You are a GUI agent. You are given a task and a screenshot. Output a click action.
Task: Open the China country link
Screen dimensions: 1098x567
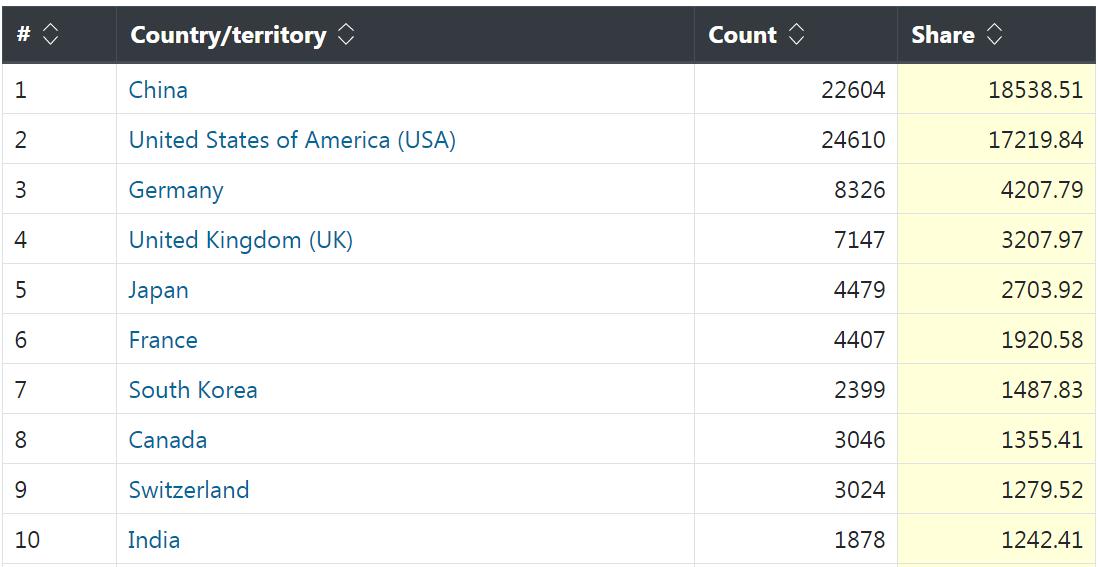pos(158,90)
